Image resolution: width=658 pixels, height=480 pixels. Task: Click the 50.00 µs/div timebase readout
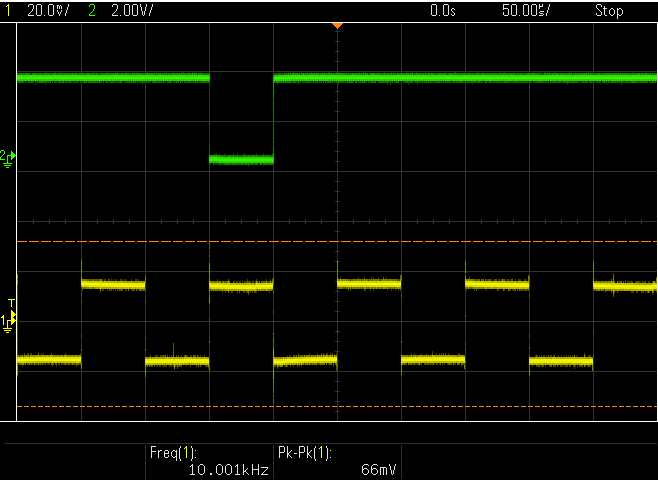526,10
